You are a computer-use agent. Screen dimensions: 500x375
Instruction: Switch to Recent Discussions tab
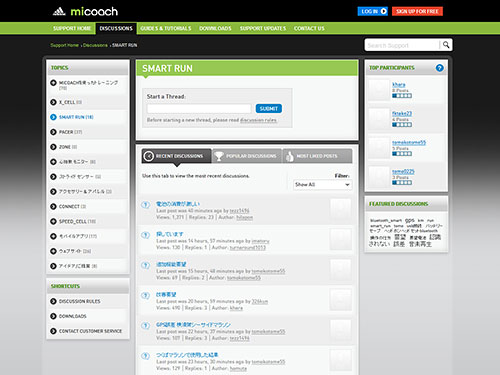click(176, 156)
